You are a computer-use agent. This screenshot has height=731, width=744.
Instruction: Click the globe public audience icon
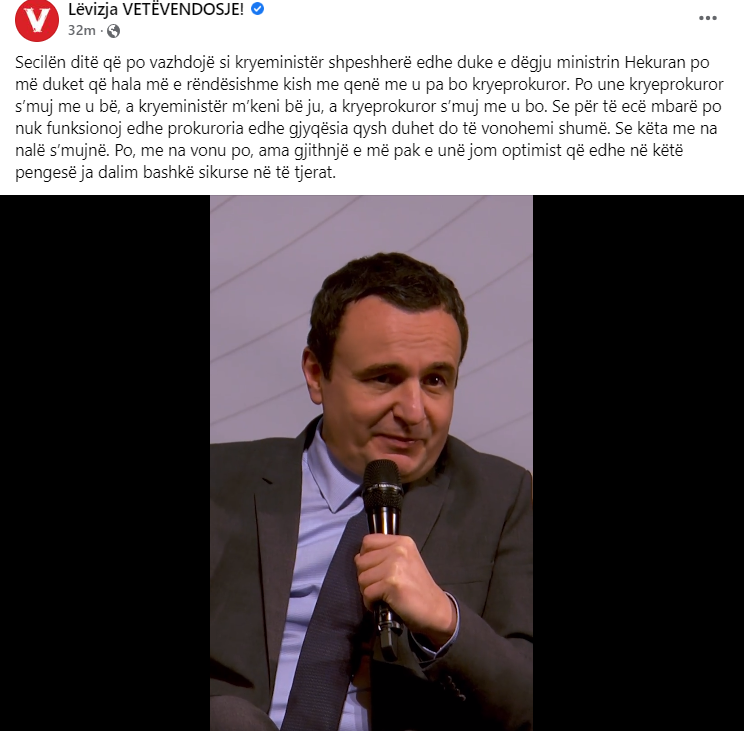tap(113, 31)
